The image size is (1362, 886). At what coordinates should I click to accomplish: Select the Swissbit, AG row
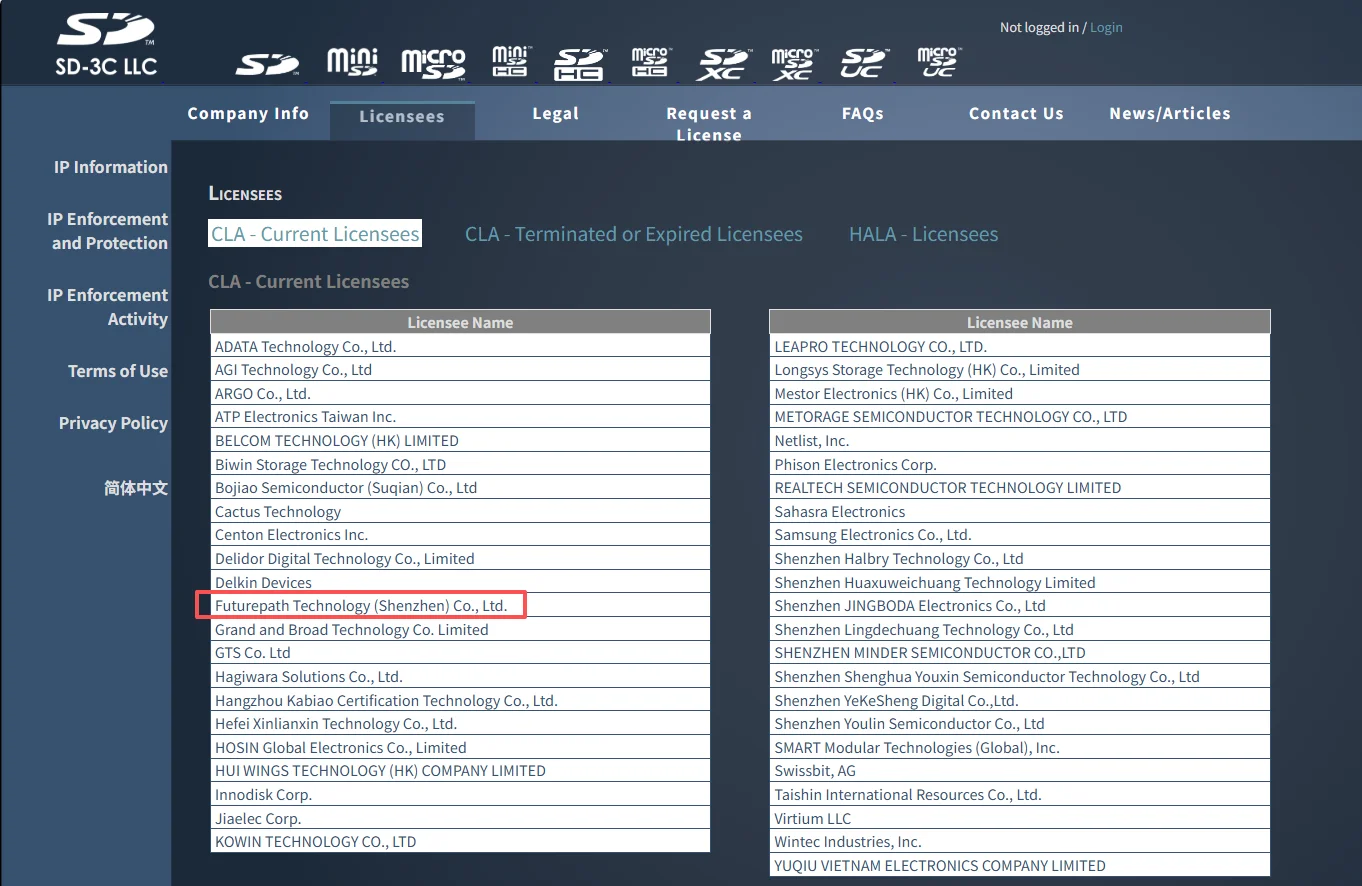point(1020,771)
